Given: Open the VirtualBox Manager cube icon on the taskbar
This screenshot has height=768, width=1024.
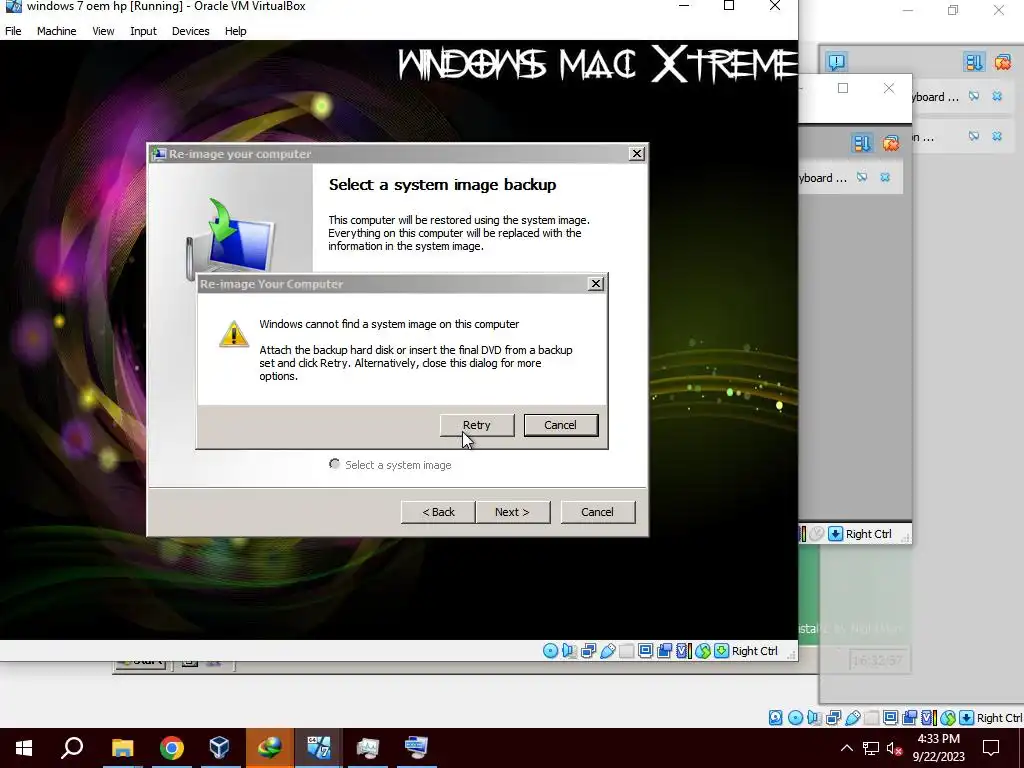Looking at the screenshot, I should point(220,748).
